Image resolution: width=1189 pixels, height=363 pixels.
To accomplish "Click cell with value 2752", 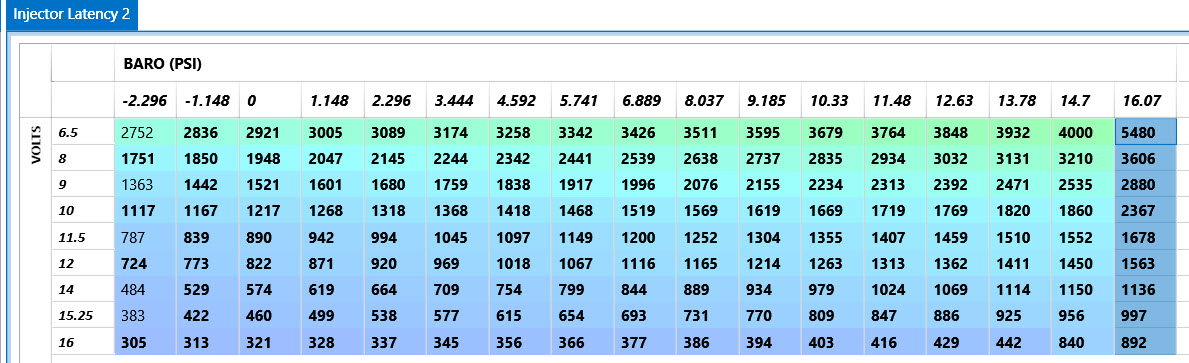I will coord(145,133).
